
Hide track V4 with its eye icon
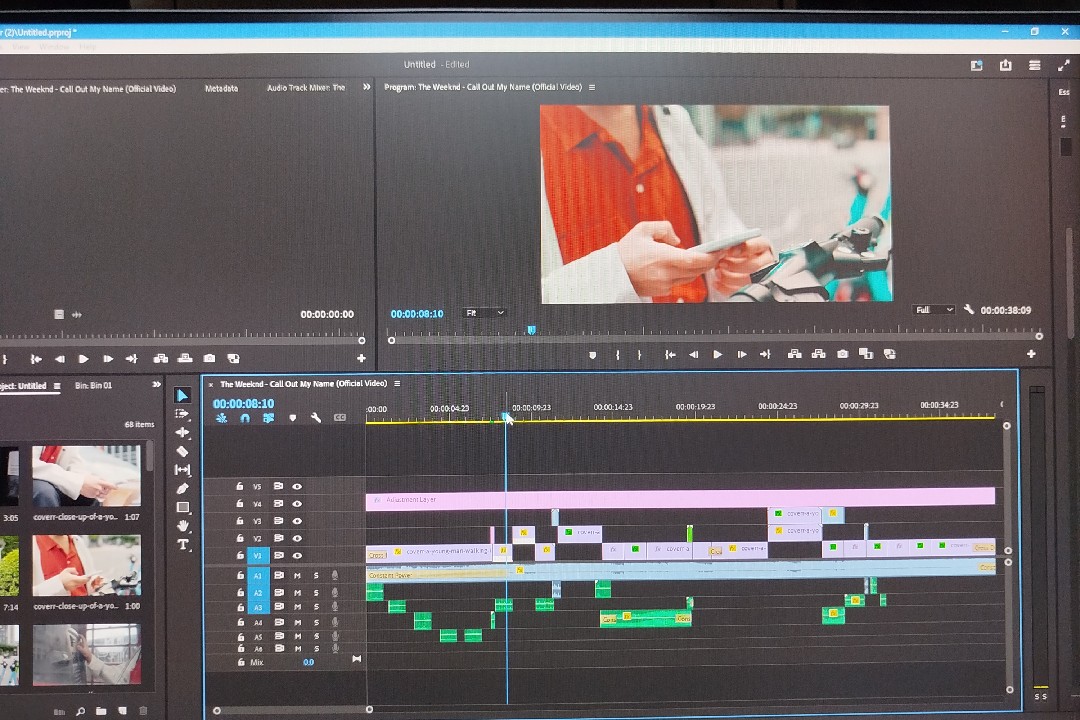tap(297, 504)
